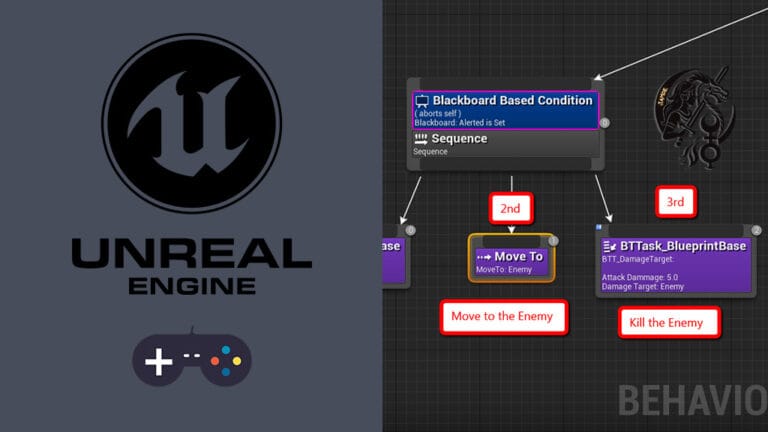Select the Blackboard Based Condition decorator
Image resolution: width=768 pixels, height=432 pixels.
[505, 110]
